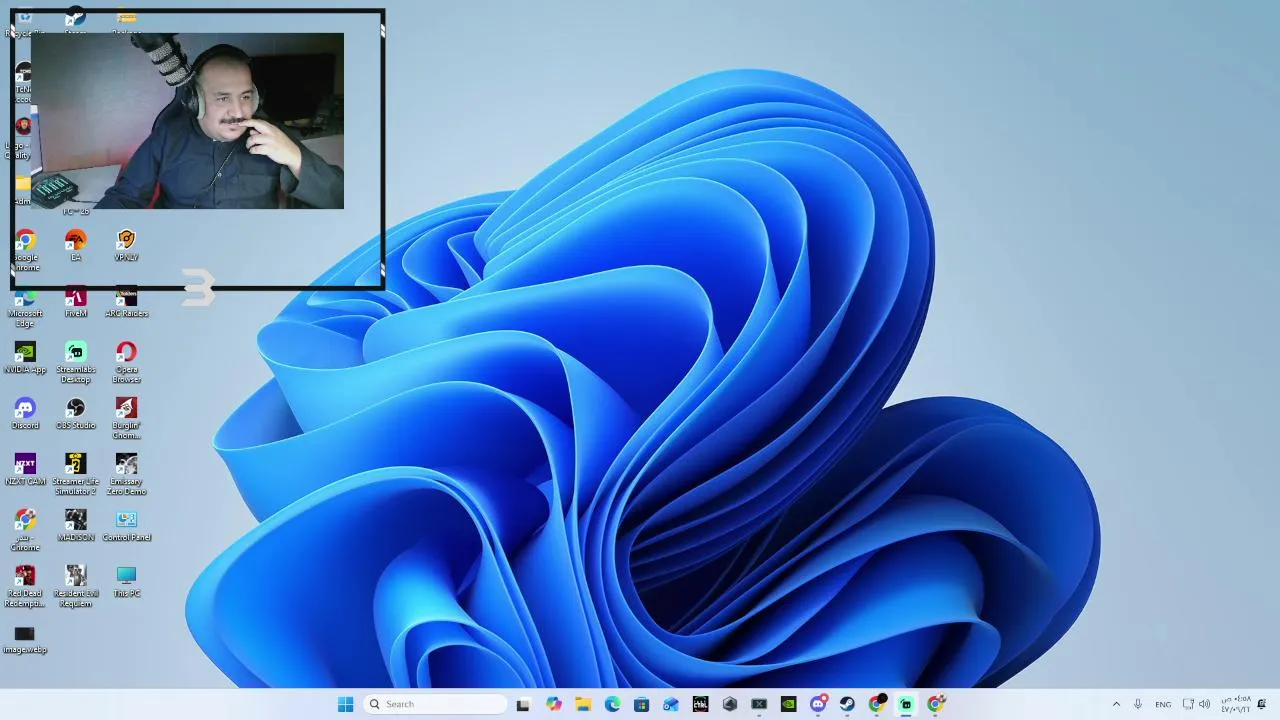Viewport: 1280px width, 720px height.
Task: Select Opera Browser desktop shortcut
Action: click(126, 362)
